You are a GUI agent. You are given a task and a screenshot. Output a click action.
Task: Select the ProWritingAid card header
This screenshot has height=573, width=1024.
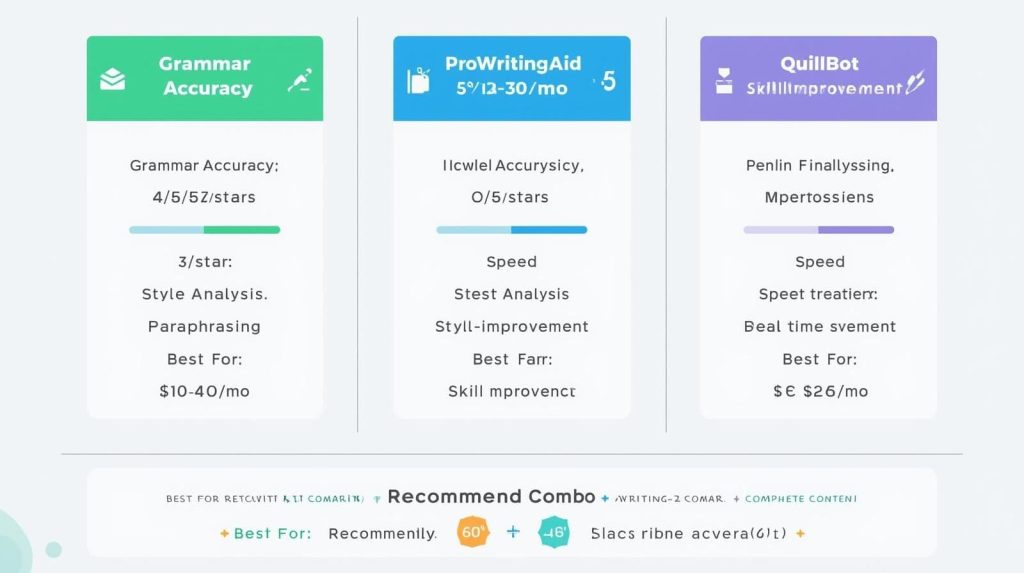511,78
